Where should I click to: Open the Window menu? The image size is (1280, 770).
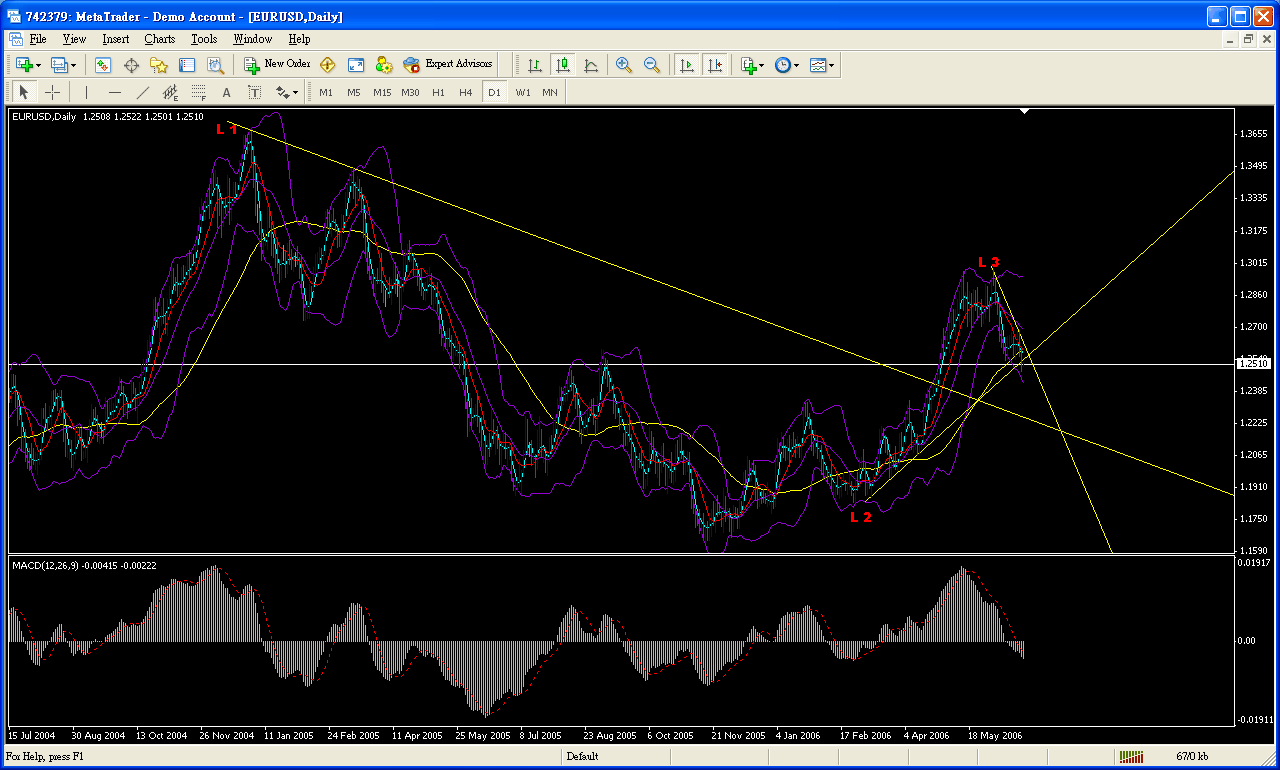252,39
